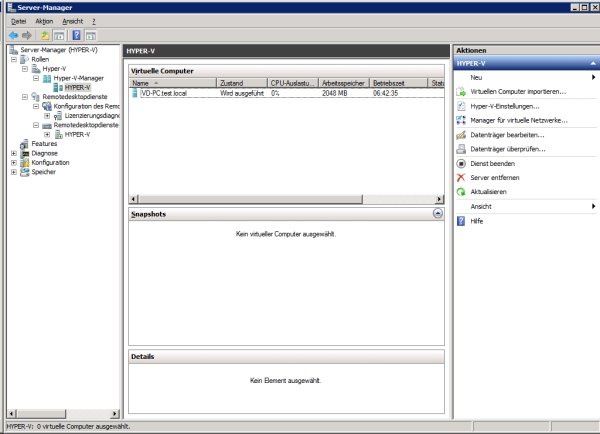
Task: Collapse the Snapshots section with round chevron
Action: pos(437,214)
